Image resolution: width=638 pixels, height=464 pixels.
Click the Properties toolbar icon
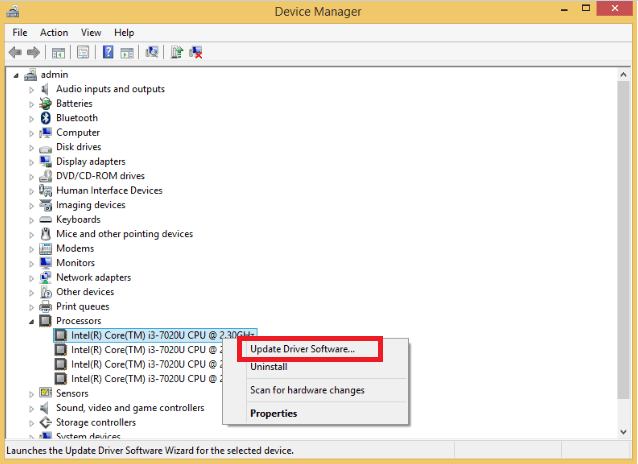click(x=83, y=52)
